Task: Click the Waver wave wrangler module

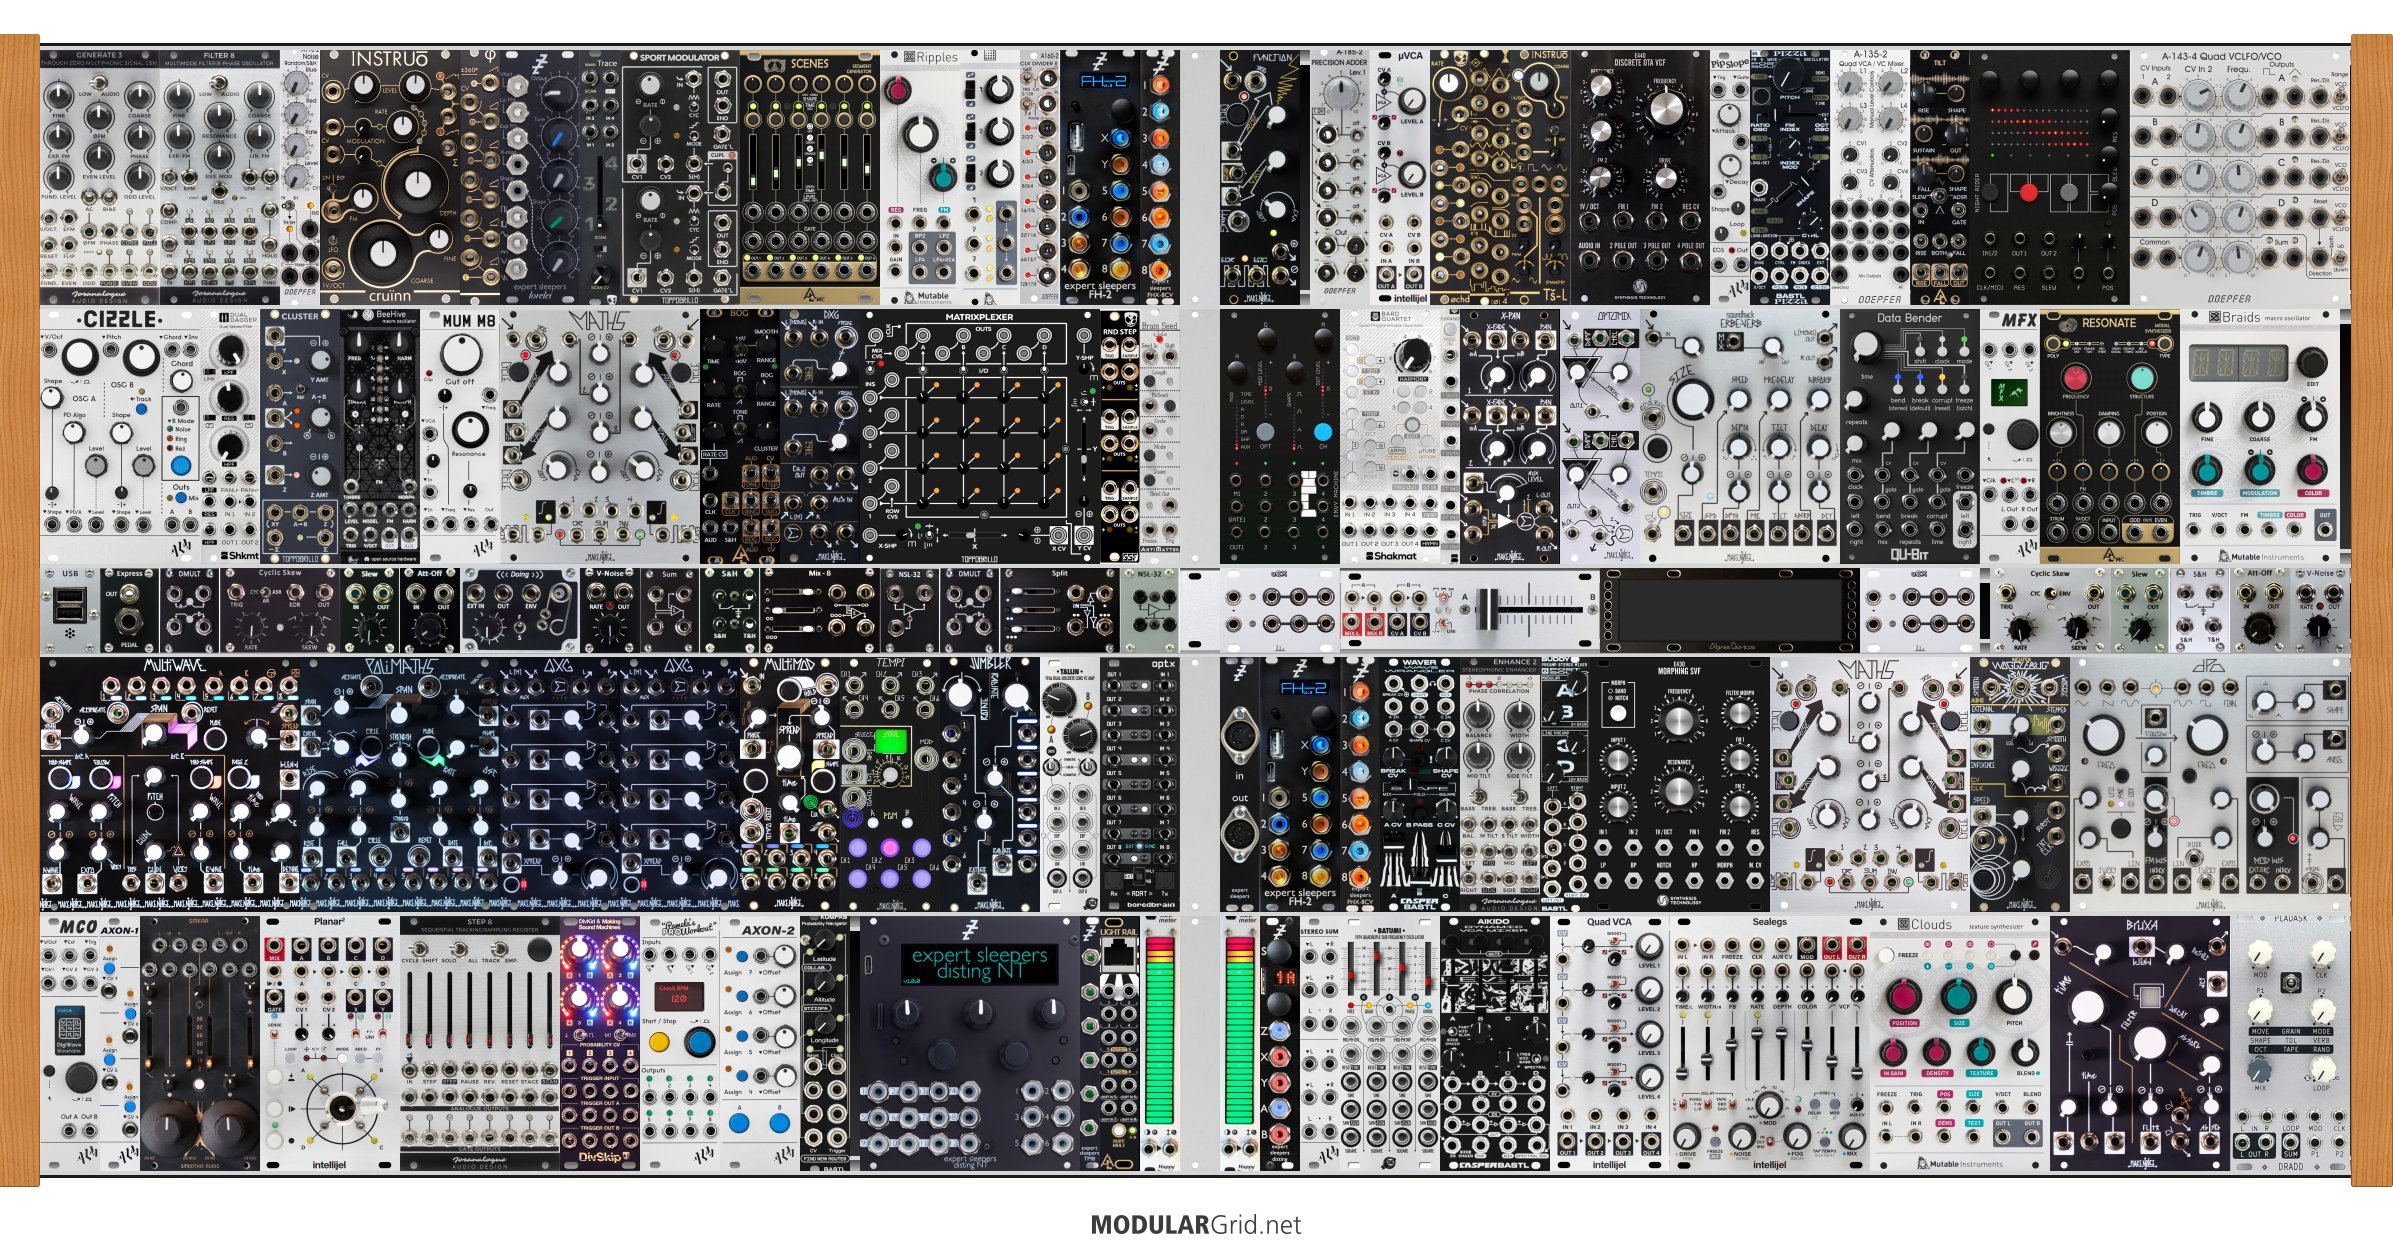Action: click(1420, 783)
